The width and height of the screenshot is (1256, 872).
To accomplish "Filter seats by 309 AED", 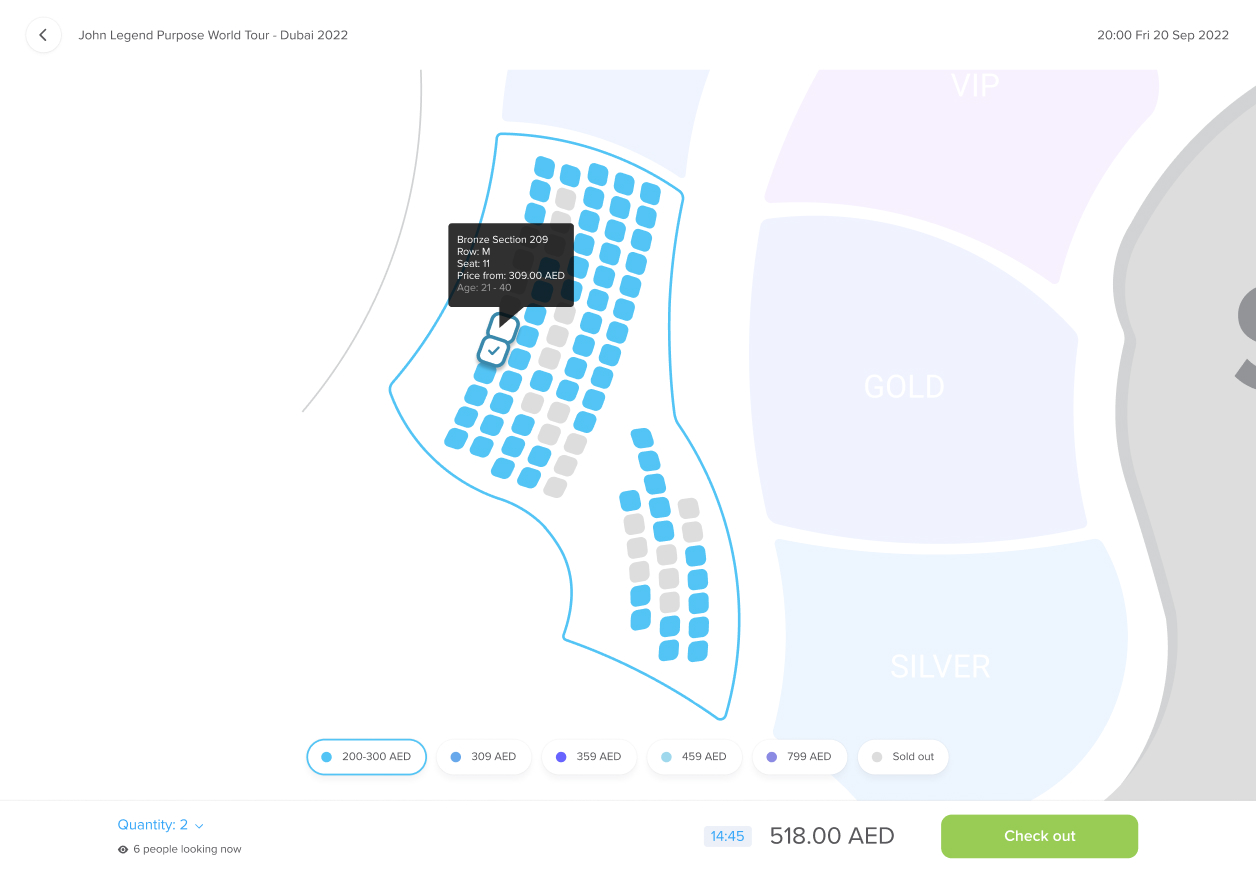I will [x=483, y=757].
